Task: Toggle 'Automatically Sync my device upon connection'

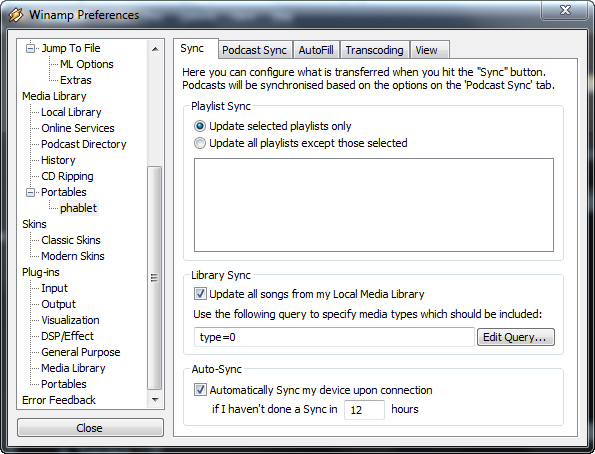Action: point(200,390)
